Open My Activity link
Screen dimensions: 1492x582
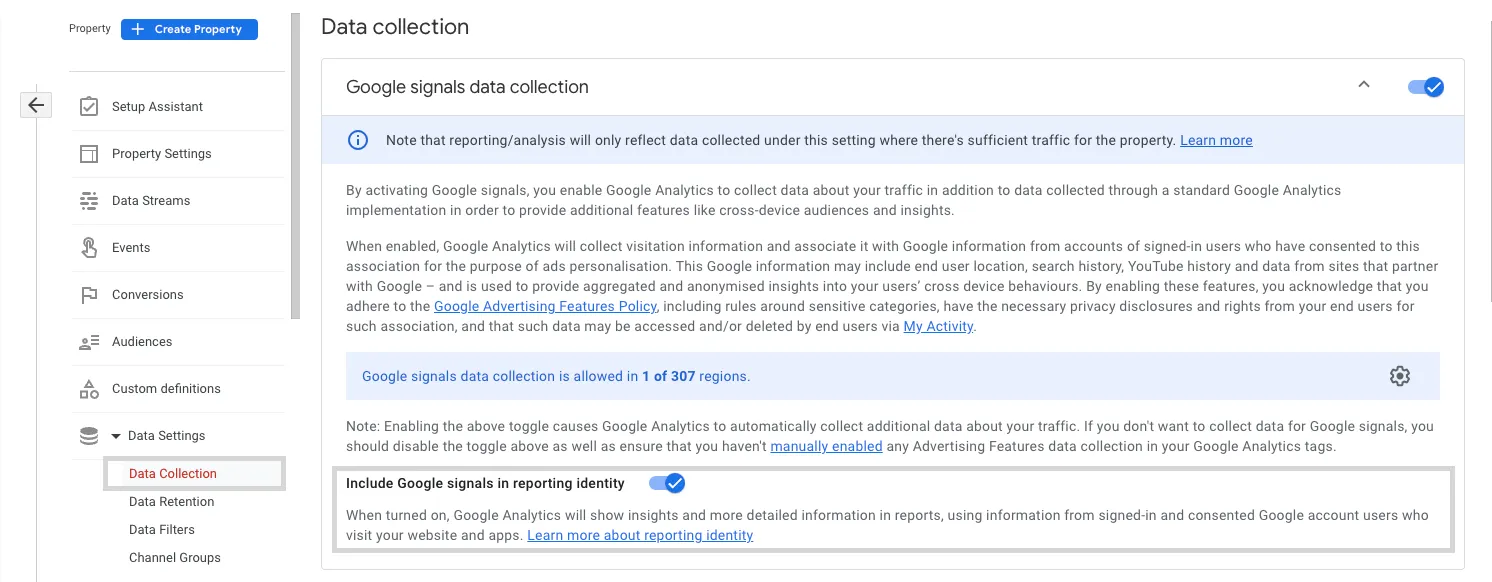tap(938, 326)
